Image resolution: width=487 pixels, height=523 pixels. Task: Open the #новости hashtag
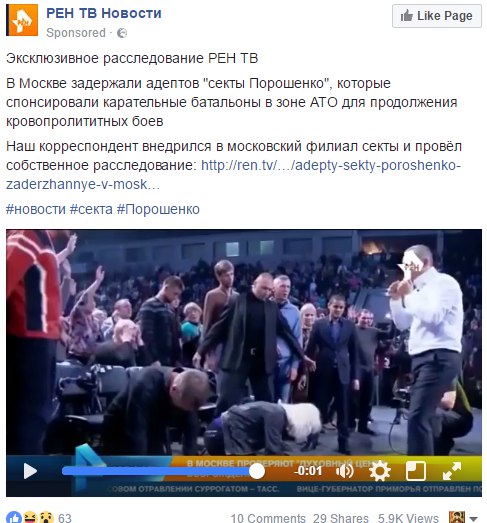[x=36, y=209]
